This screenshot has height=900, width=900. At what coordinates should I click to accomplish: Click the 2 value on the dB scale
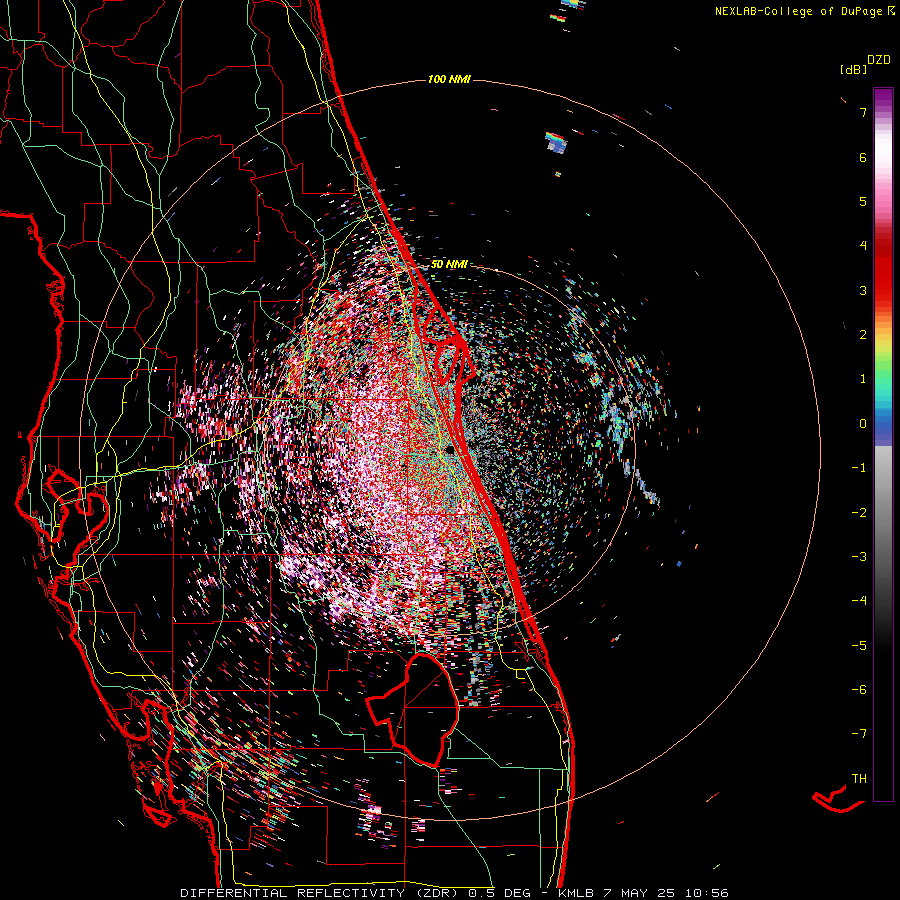(x=863, y=334)
